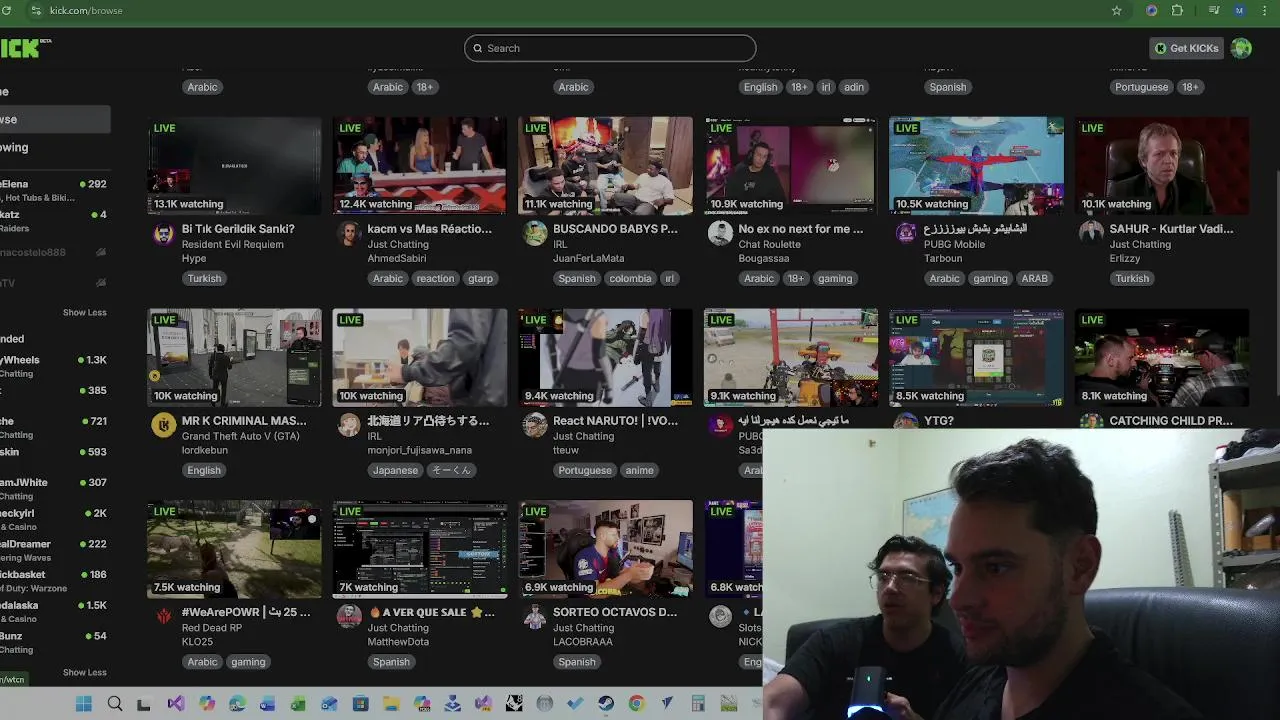Open the Erlizzy streamer avatar
This screenshot has width=1280, height=720.
tap(1091, 233)
